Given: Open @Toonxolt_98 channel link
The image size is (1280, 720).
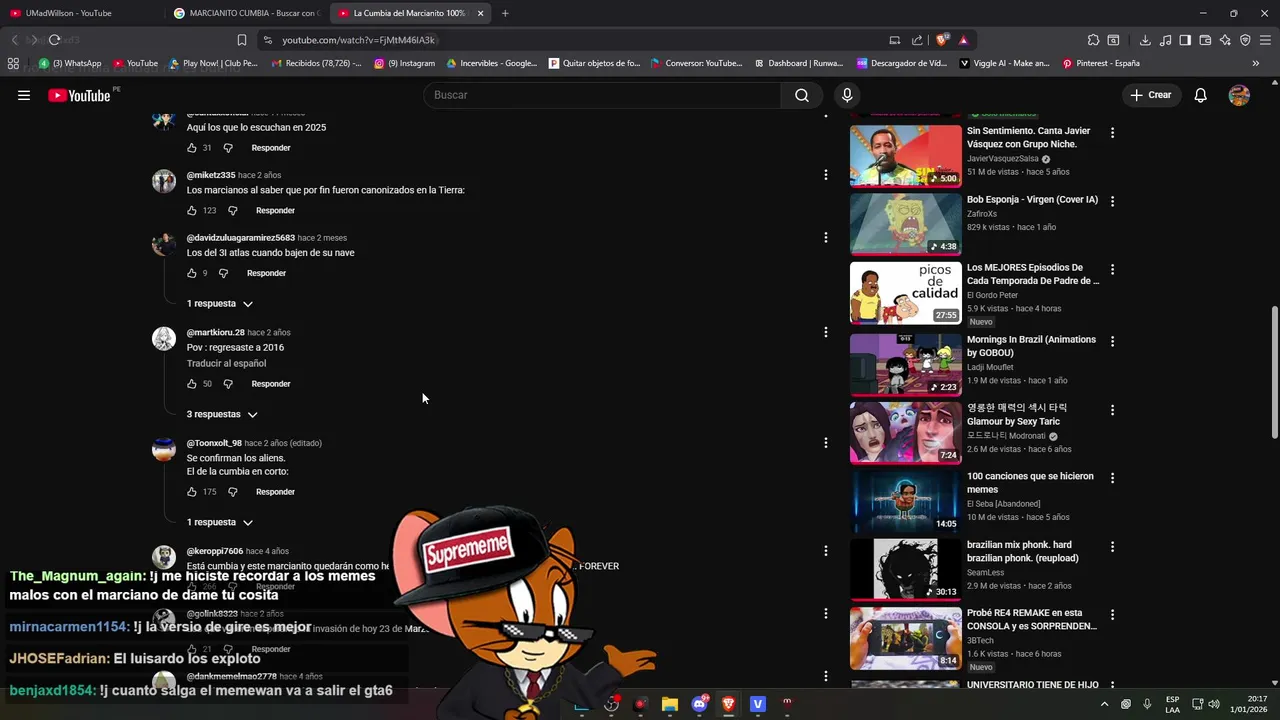Looking at the screenshot, I should pyautogui.click(x=214, y=443).
